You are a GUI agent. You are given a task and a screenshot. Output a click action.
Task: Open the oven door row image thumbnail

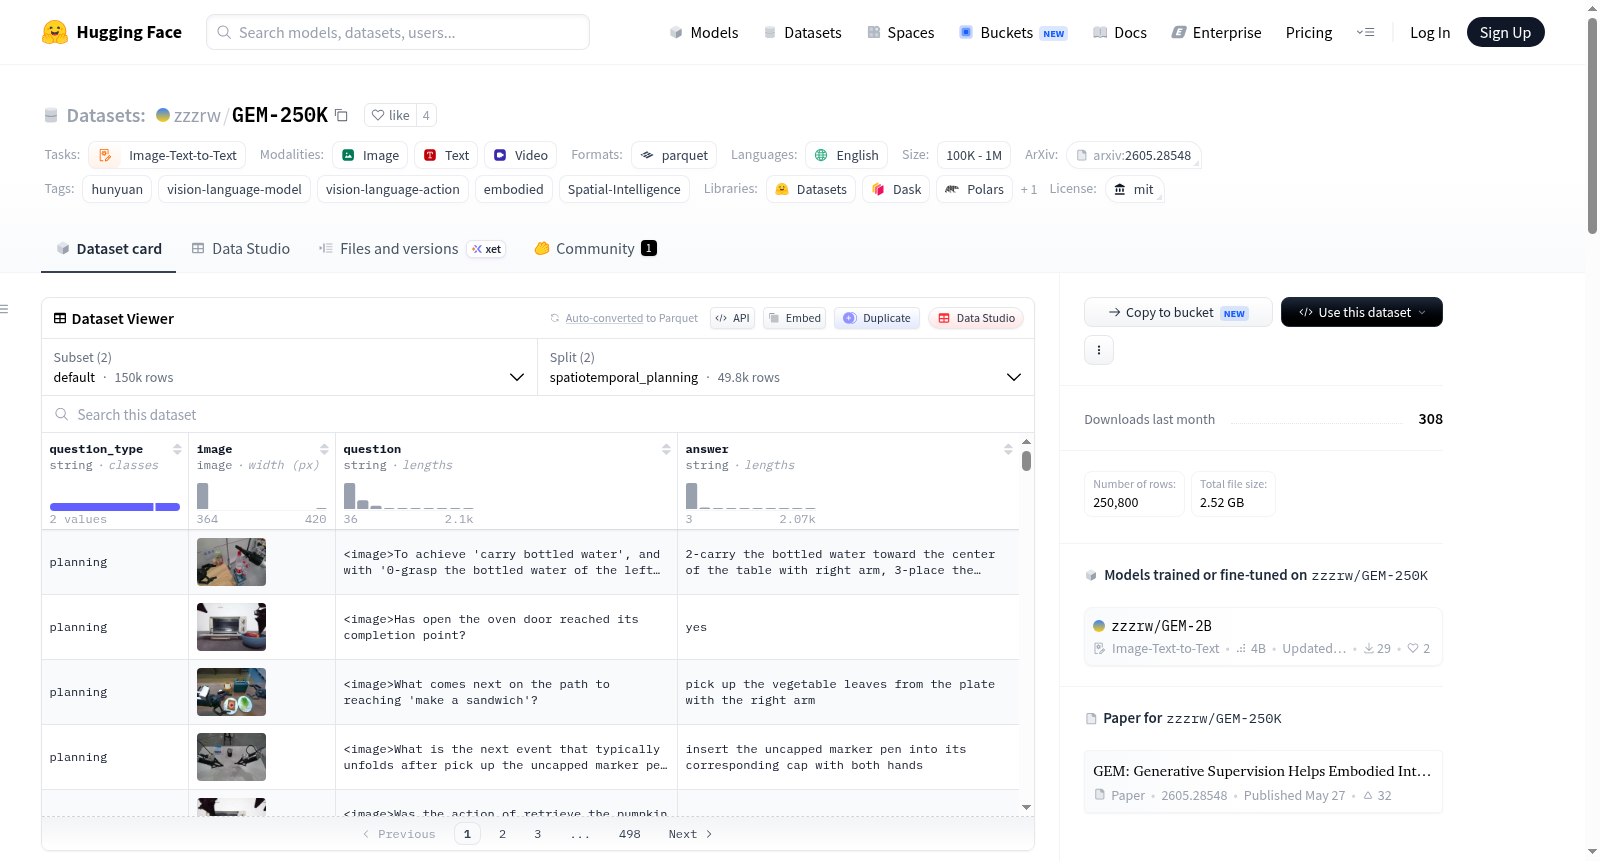point(231,627)
